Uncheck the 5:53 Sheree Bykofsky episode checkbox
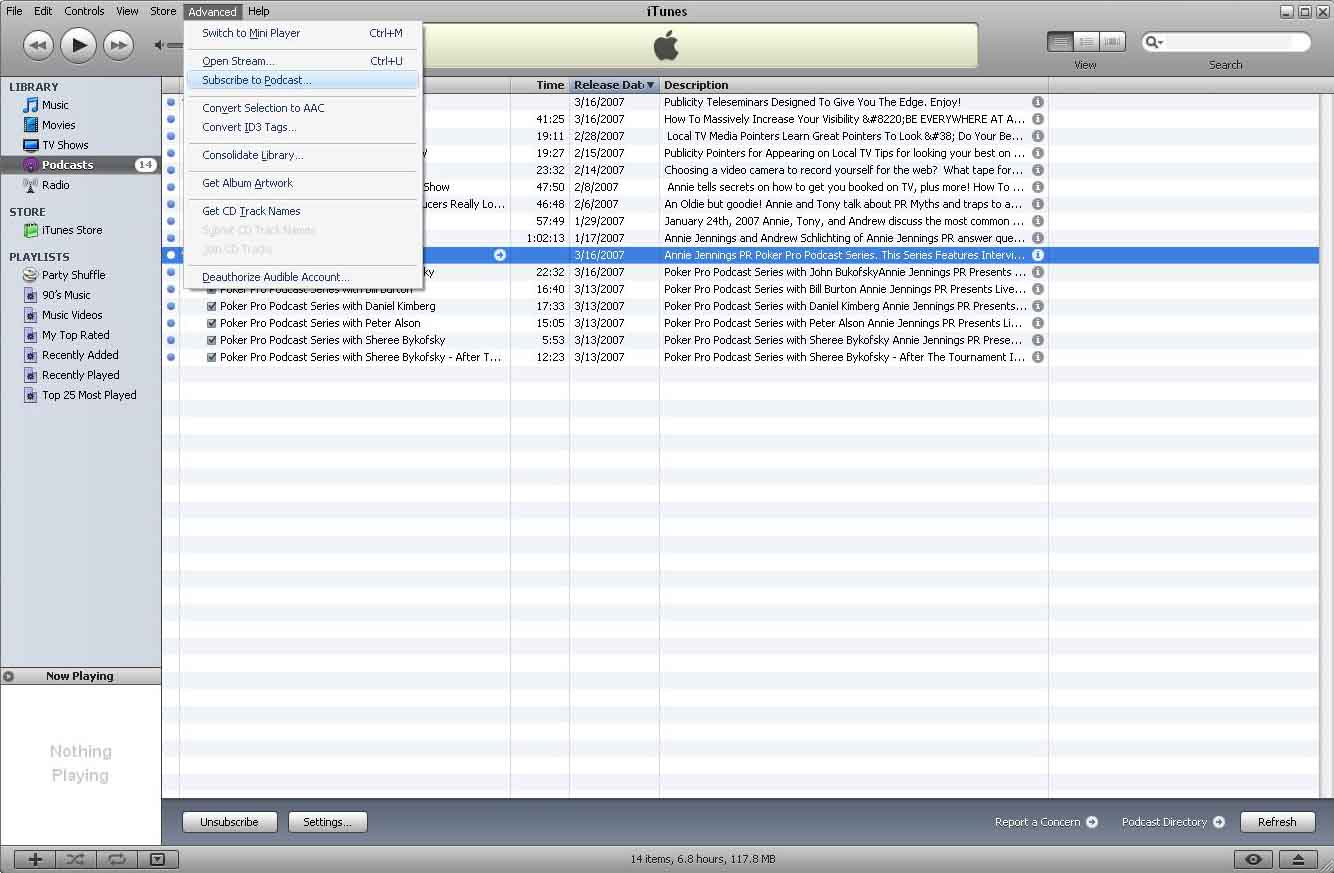The width and height of the screenshot is (1334, 873). (x=212, y=340)
